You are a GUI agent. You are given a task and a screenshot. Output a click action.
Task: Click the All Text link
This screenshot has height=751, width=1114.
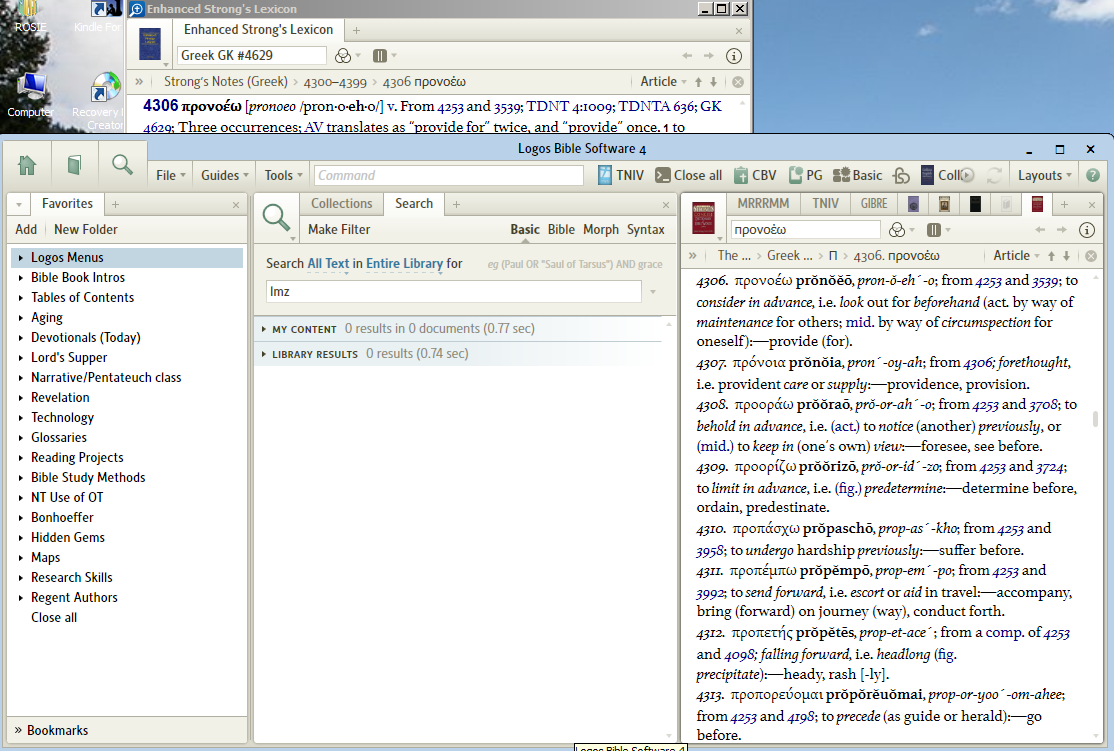pos(328,263)
